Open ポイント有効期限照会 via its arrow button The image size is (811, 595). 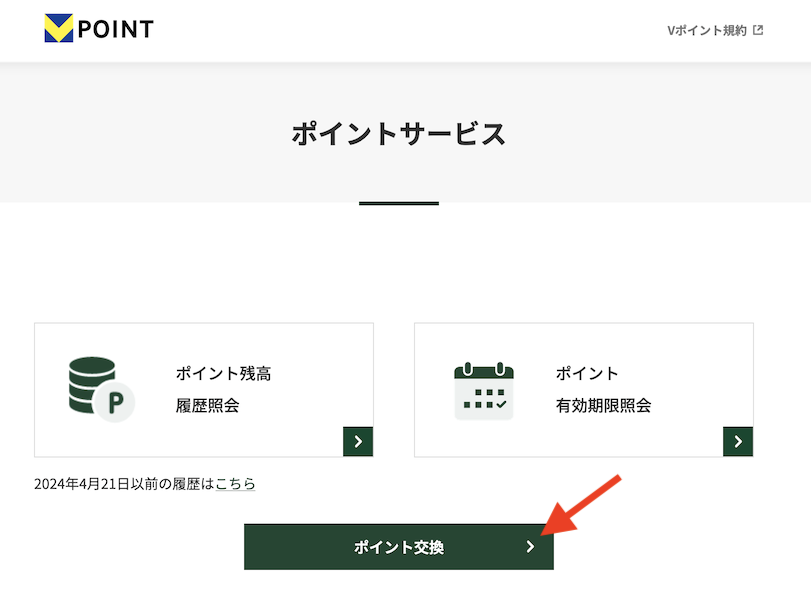point(737,441)
